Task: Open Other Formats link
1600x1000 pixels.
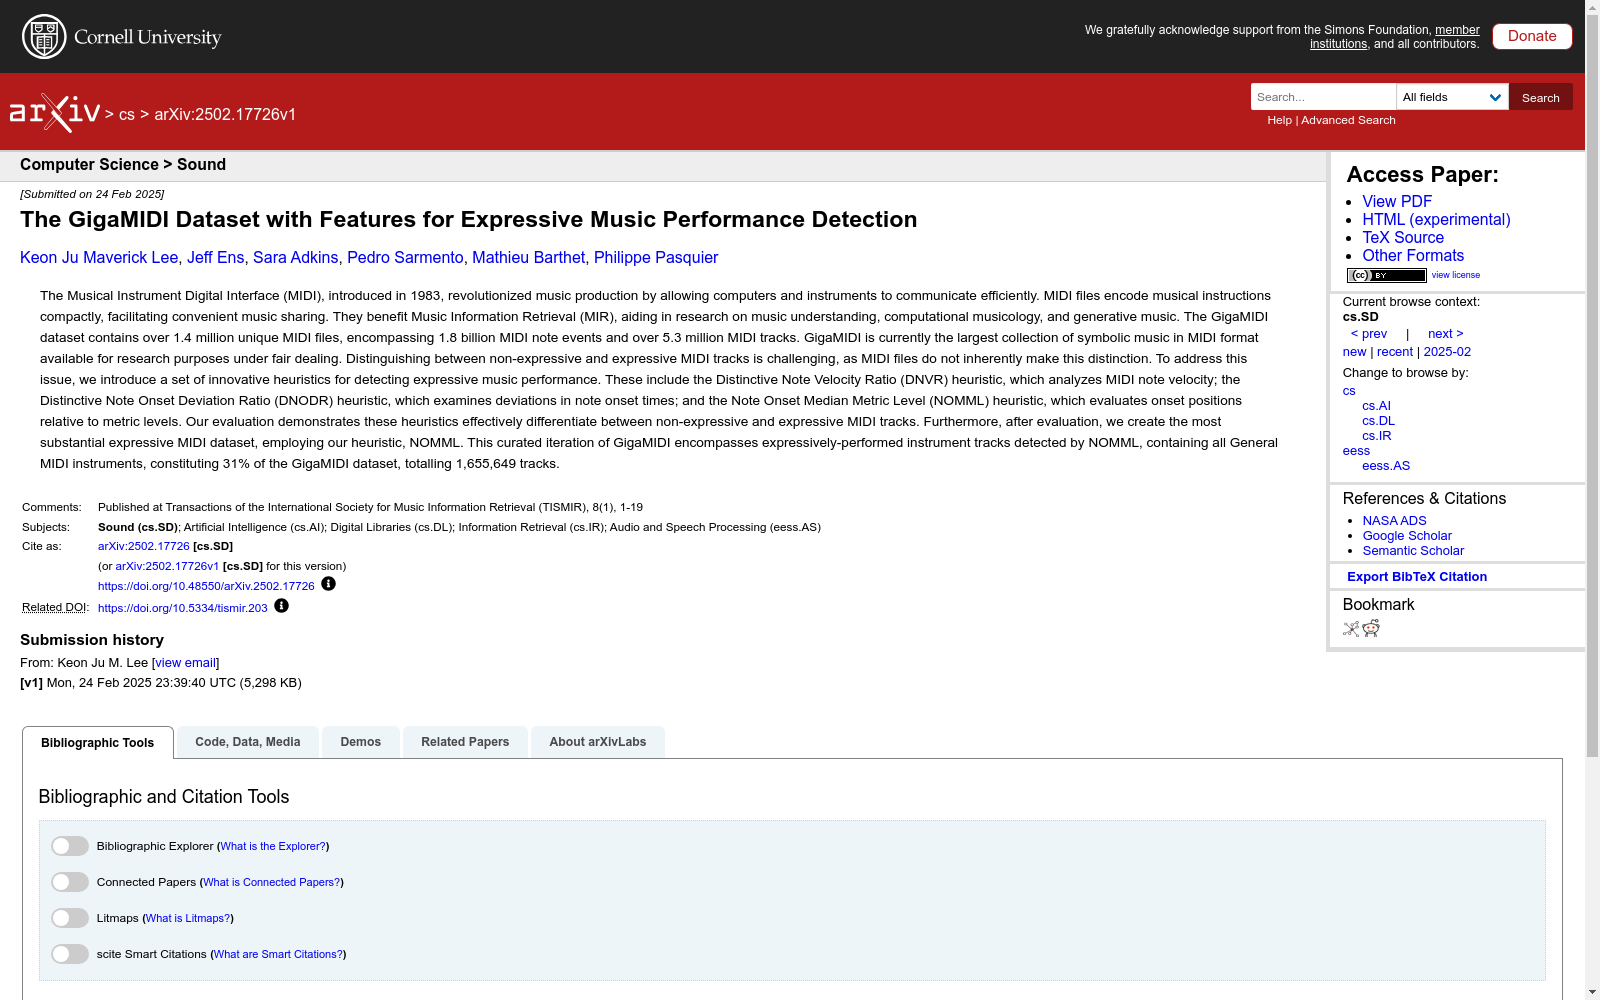Action: pos(1413,256)
